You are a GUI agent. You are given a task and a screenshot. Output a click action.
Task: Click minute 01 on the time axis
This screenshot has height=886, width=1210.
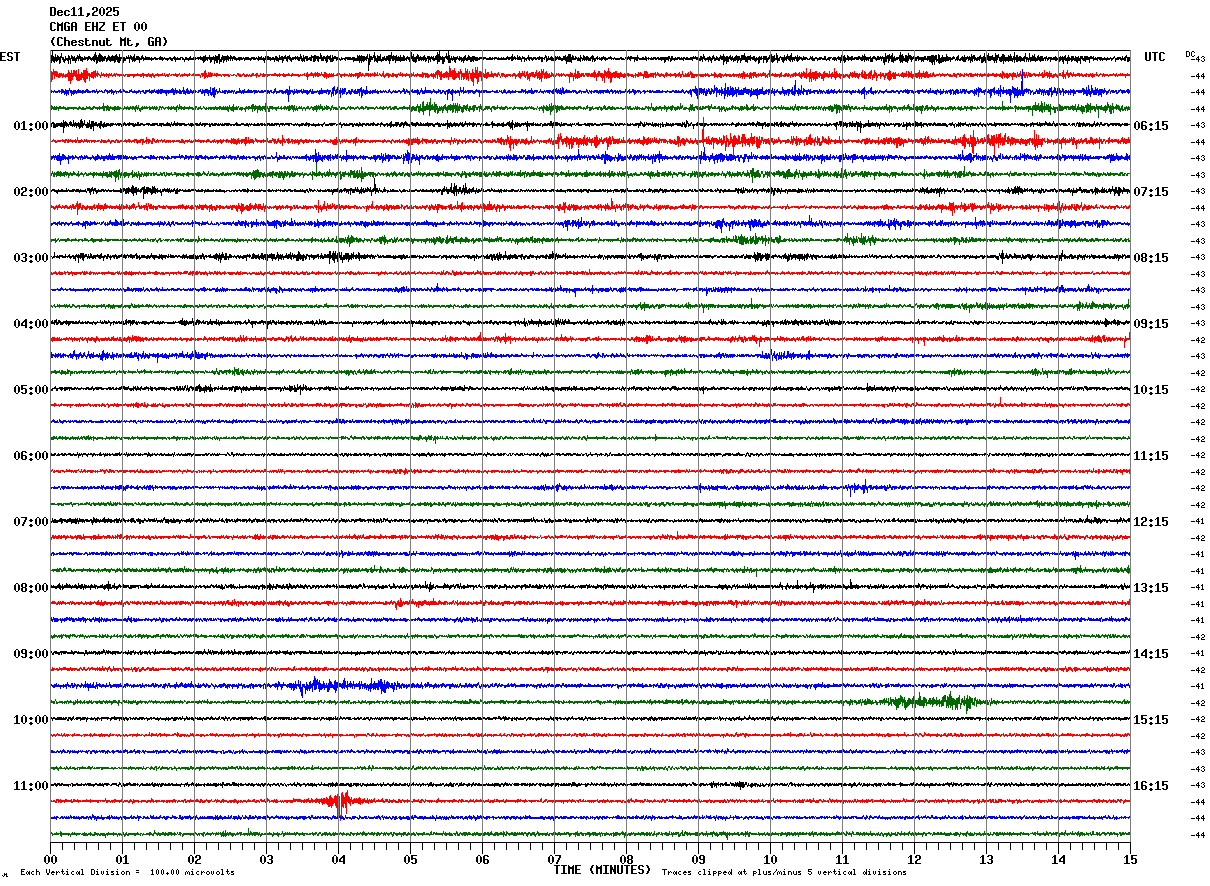point(122,859)
